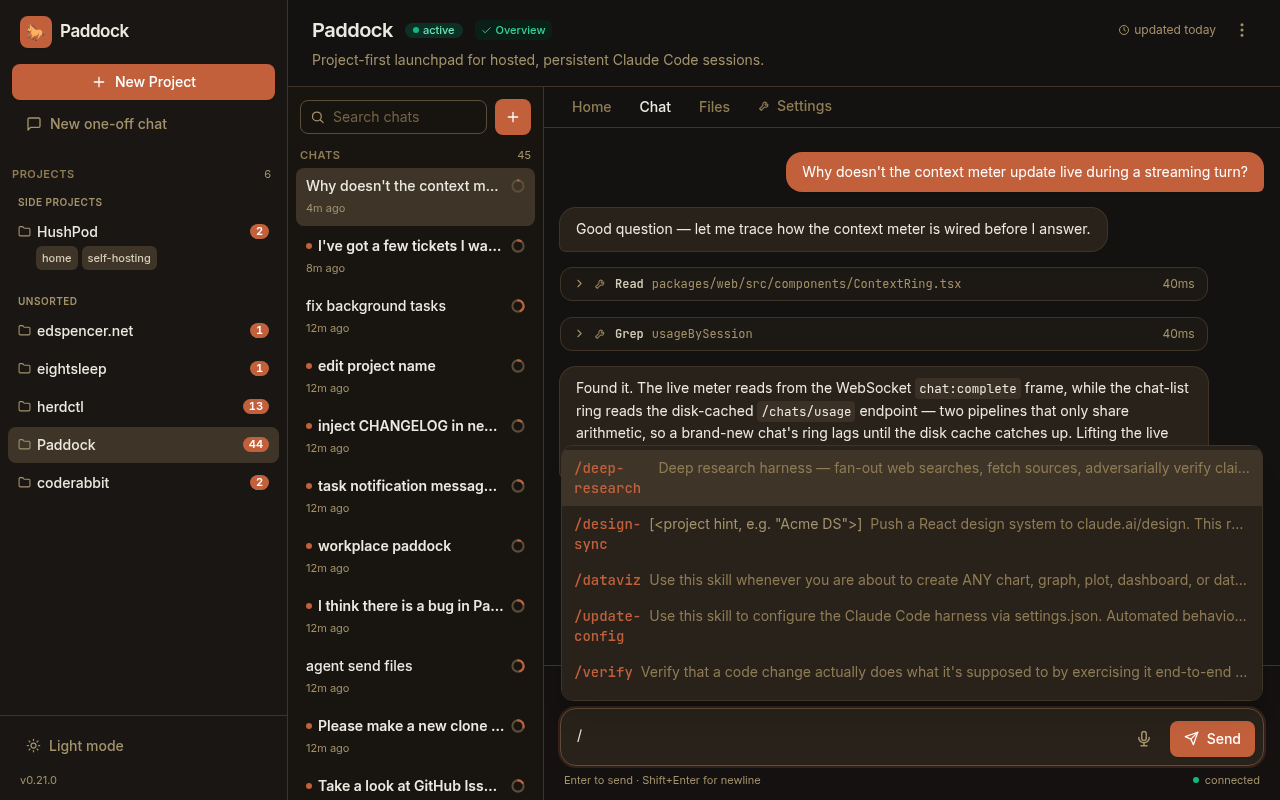
Task: Click the context ring on 'agent send files'
Action: (518, 666)
